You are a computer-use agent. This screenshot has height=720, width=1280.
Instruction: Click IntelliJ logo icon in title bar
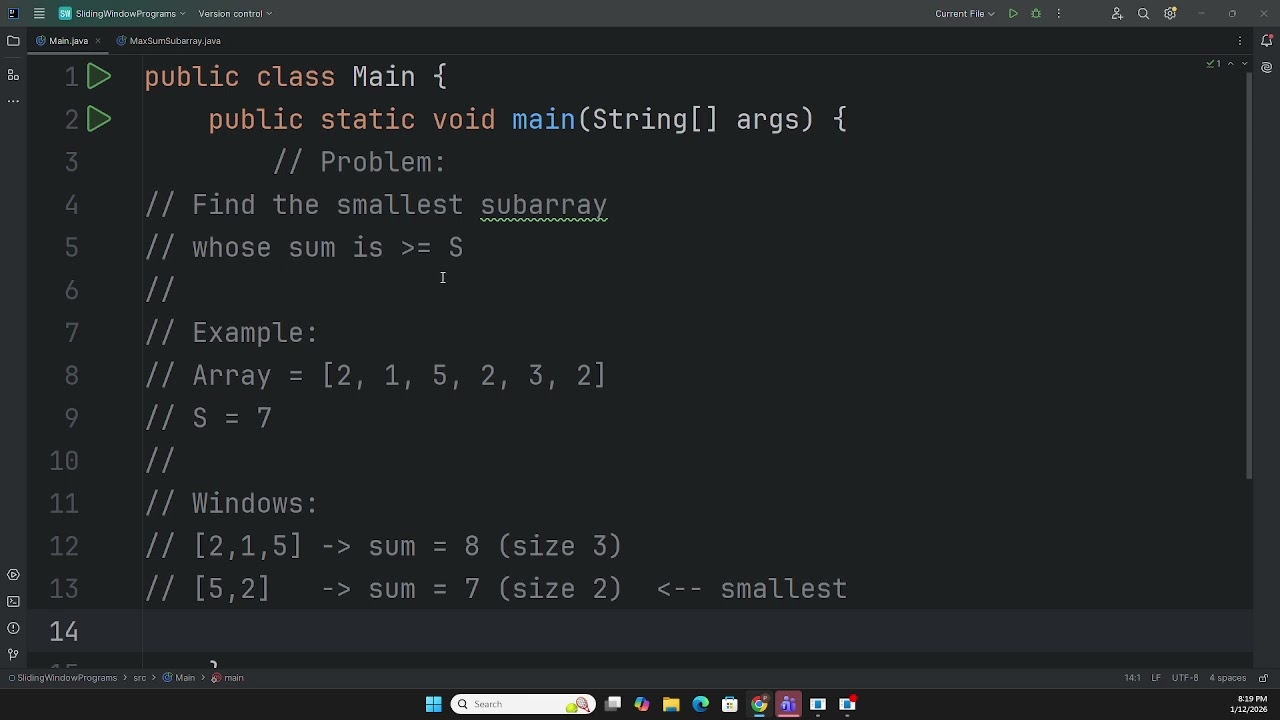click(13, 14)
